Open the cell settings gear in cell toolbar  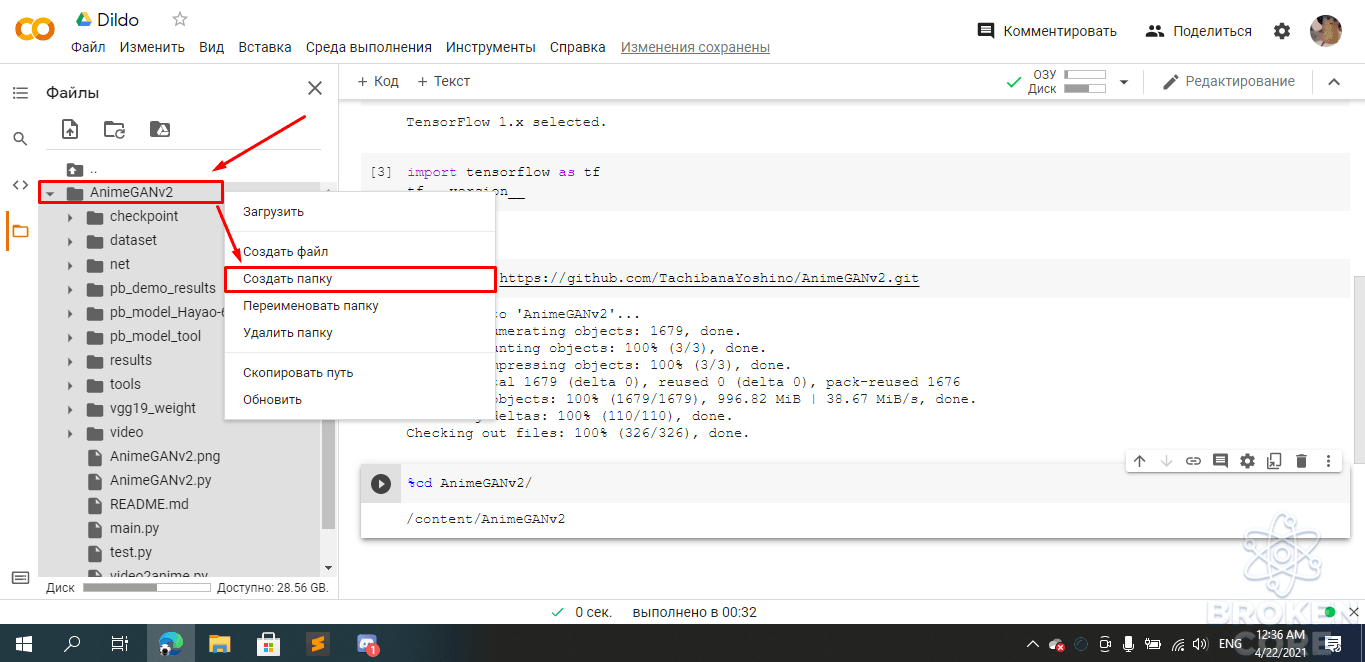coord(1247,461)
